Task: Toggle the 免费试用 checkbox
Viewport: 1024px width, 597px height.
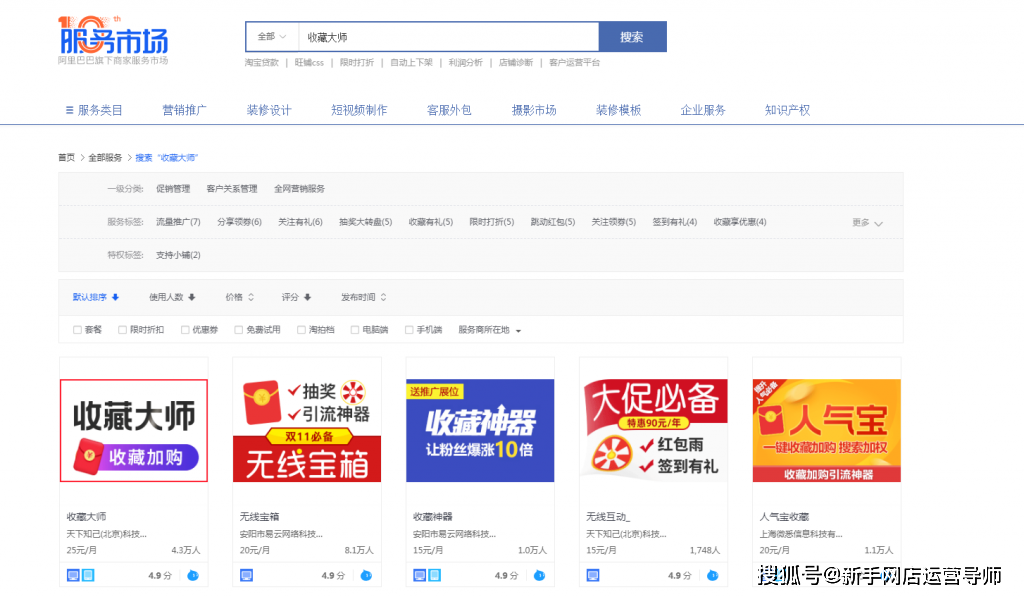Action: pos(238,330)
